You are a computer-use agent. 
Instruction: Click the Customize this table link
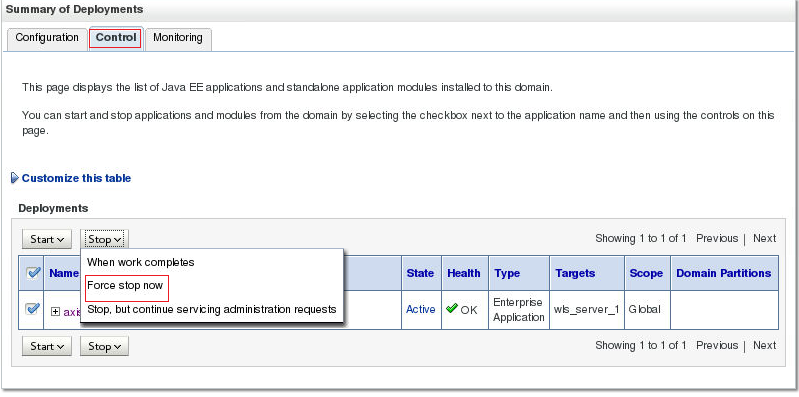coord(76,178)
